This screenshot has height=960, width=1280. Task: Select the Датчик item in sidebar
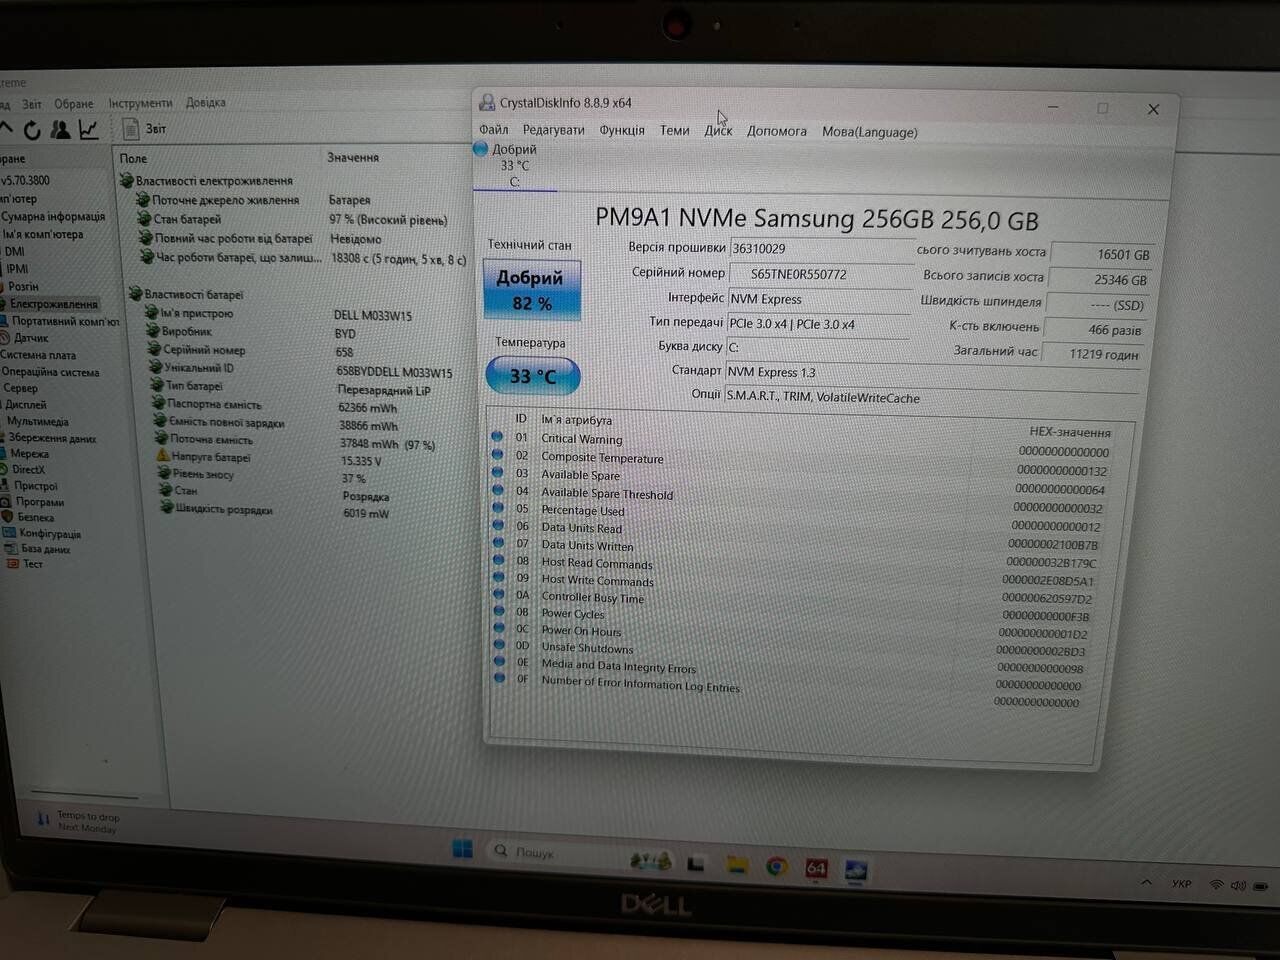pyautogui.click(x=31, y=338)
